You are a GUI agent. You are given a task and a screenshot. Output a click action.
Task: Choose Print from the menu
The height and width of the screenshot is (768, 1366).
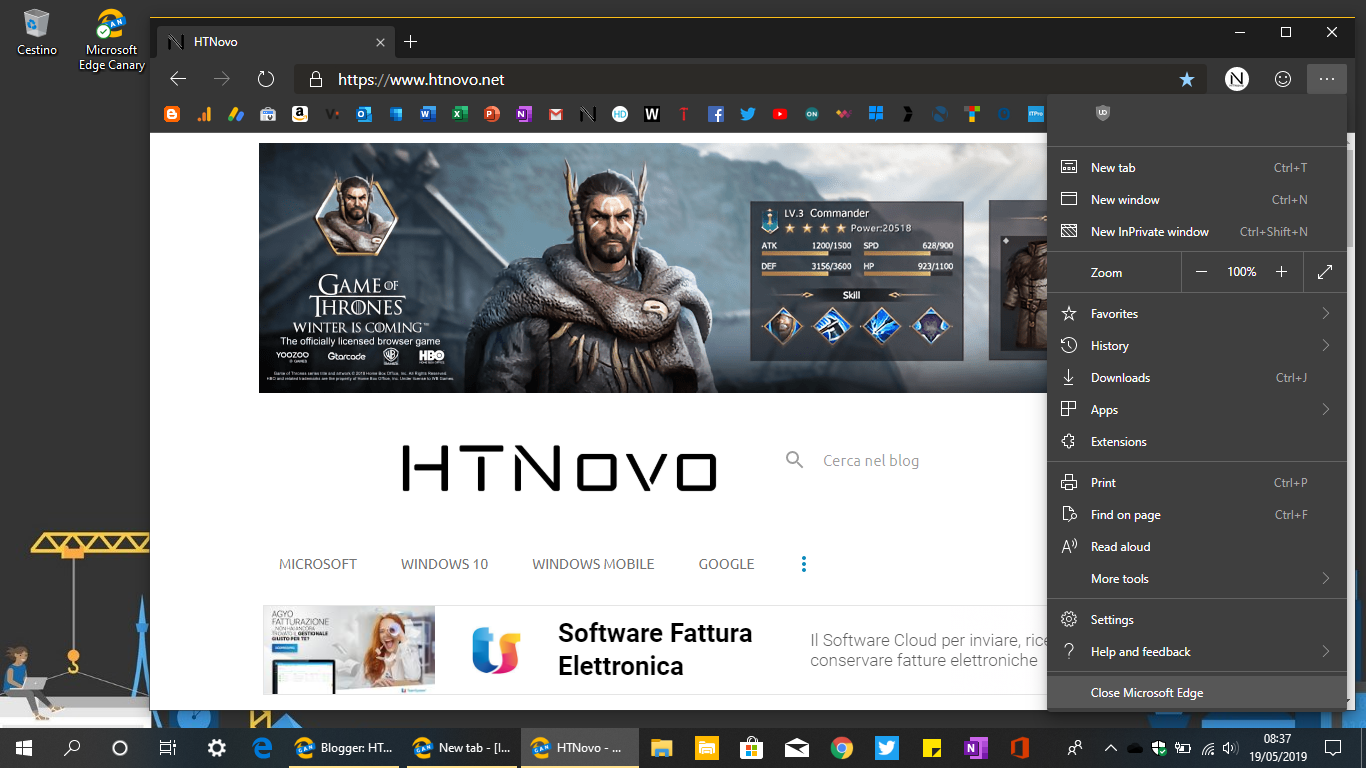1196,483
